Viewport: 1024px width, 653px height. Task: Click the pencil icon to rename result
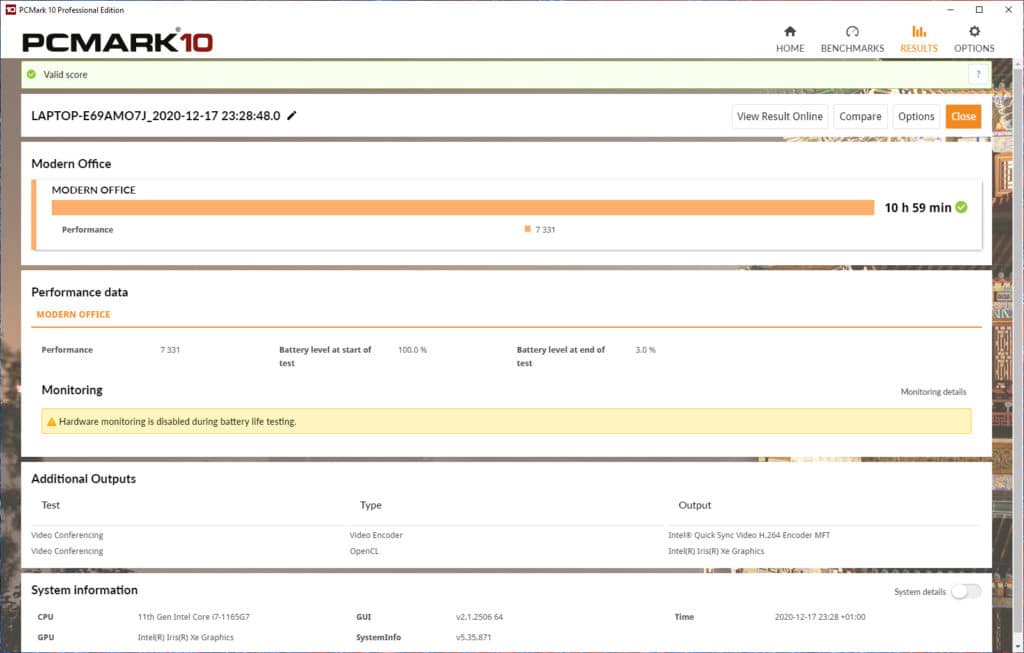coord(292,116)
